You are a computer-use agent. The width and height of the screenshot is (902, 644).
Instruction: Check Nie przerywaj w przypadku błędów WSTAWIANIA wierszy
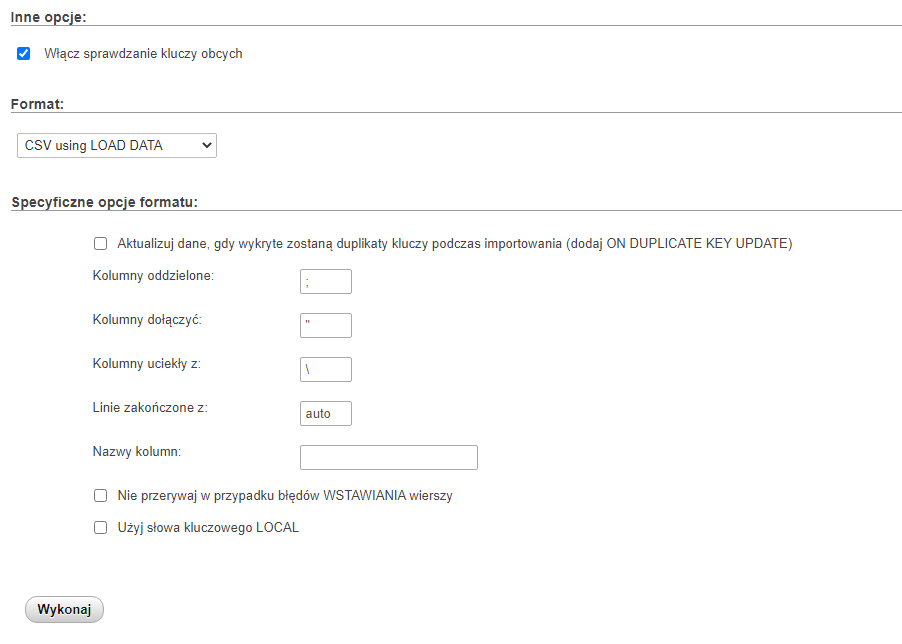tap(101, 496)
